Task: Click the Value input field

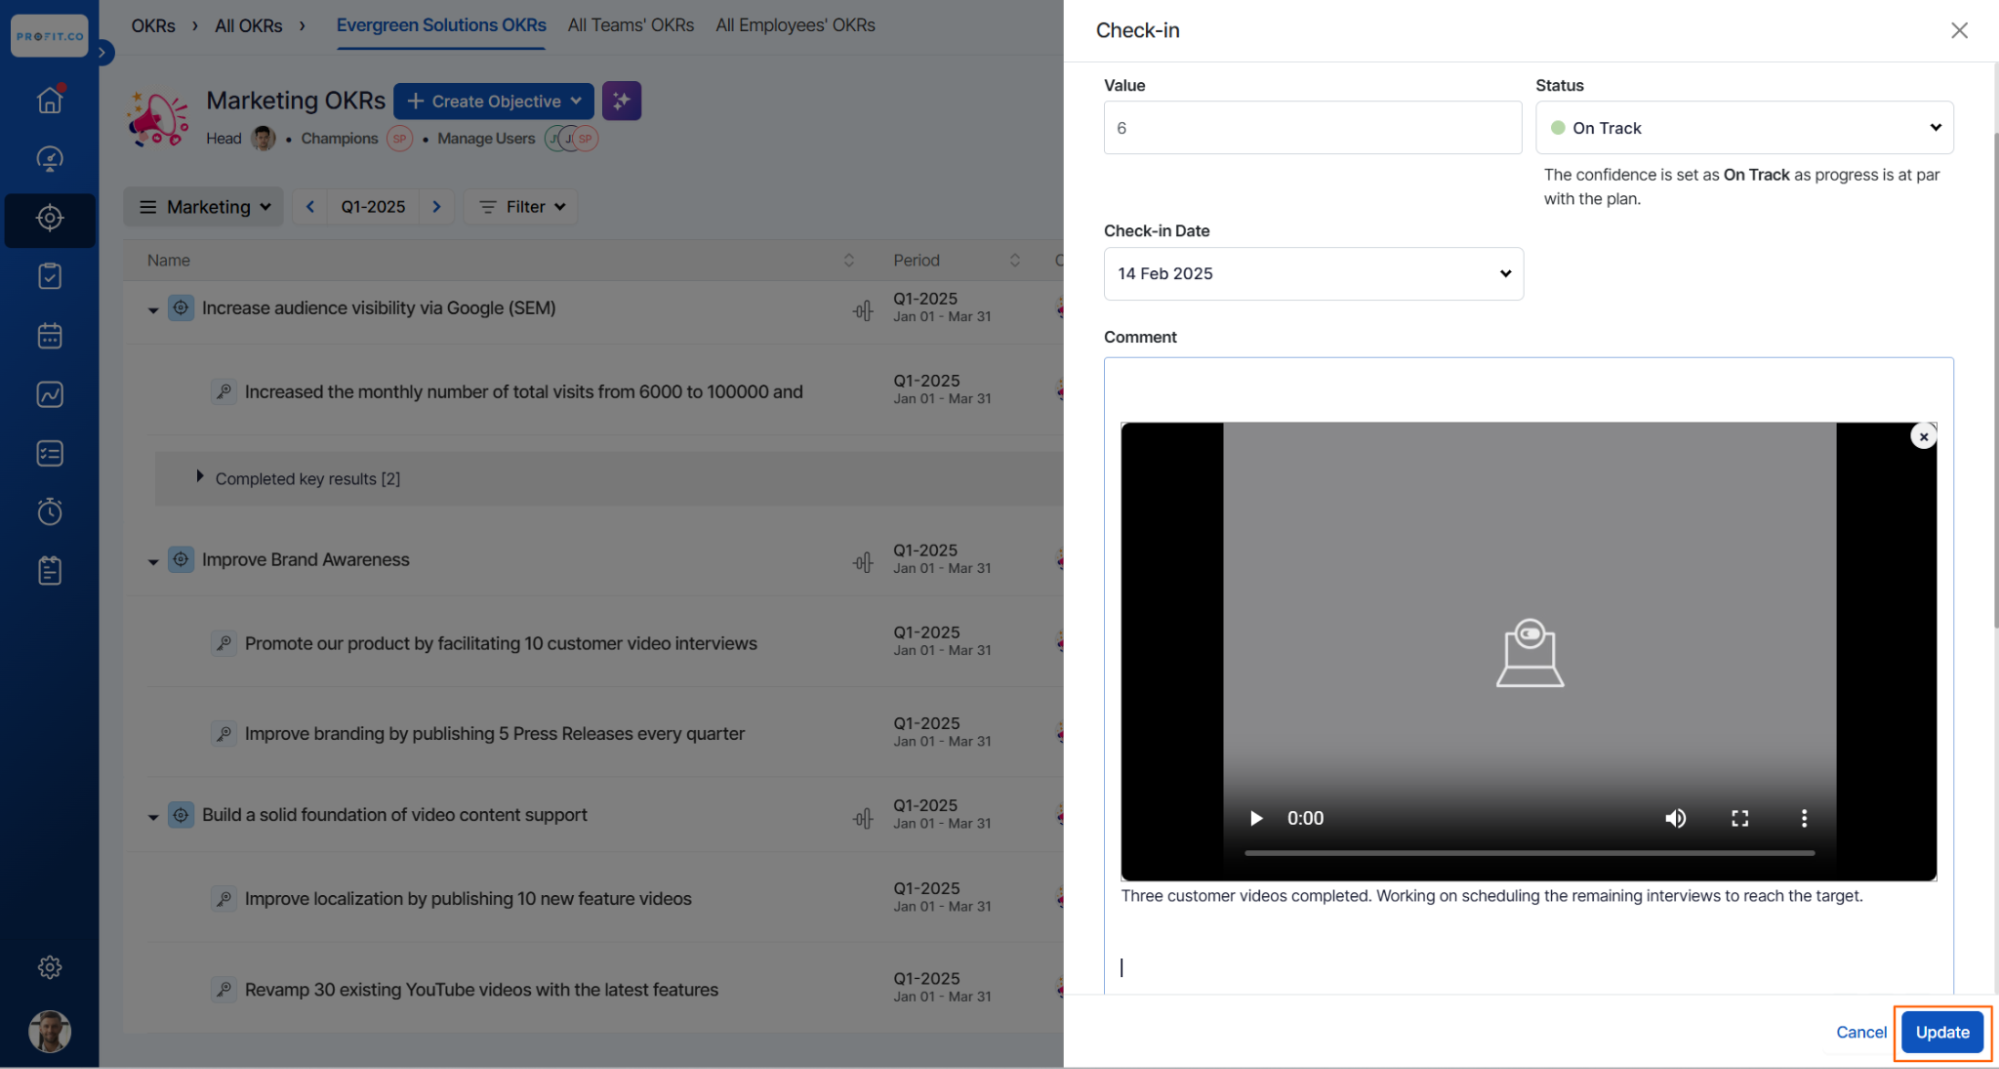Action: (1312, 128)
